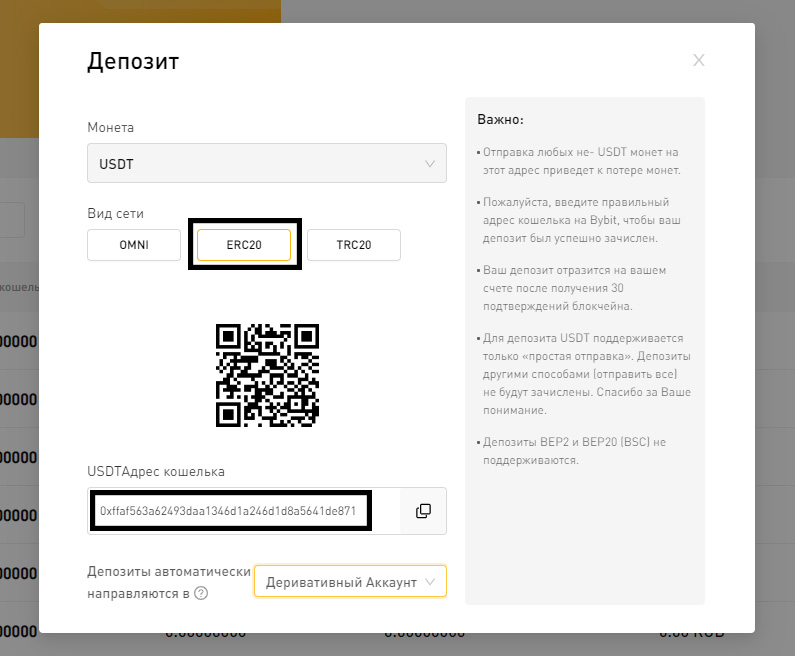Close the Депозит dialog with the X
795x656 pixels.
tap(699, 60)
